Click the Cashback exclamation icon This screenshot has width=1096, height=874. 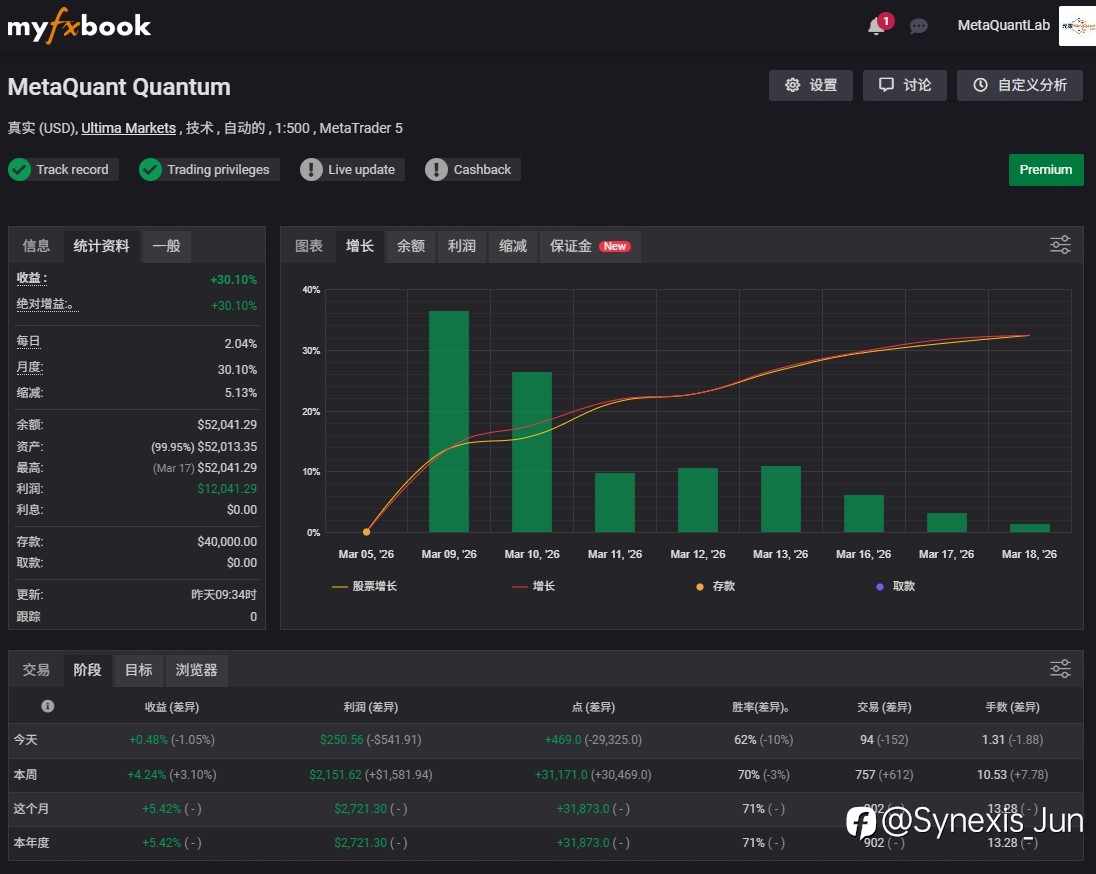tap(436, 170)
